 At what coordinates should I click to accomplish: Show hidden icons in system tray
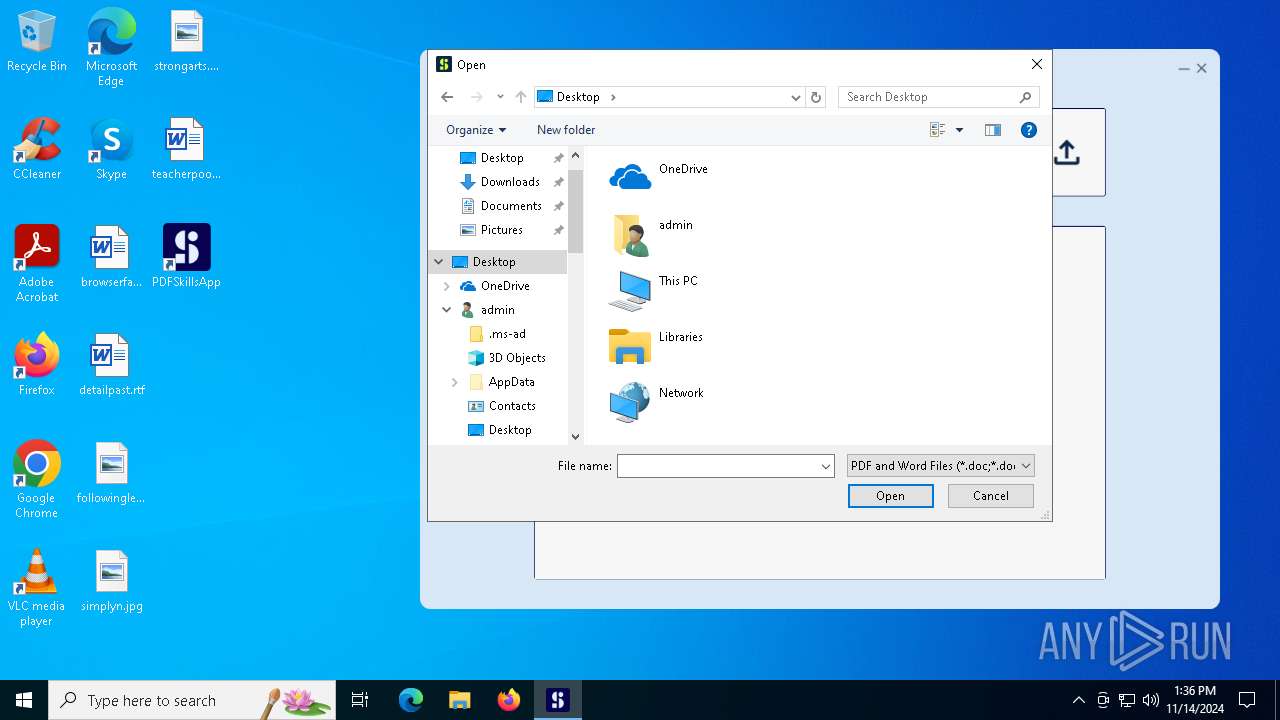(x=1078, y=700)
